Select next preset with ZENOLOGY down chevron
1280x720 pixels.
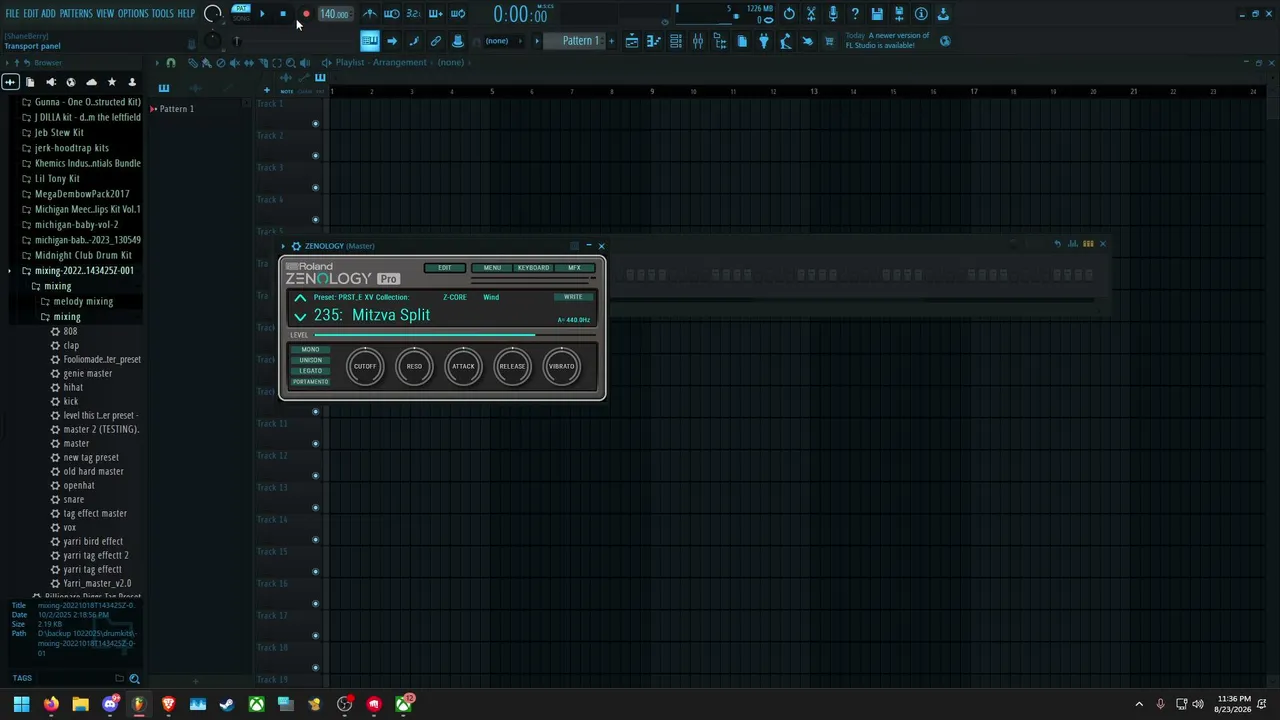click(x=300, y=316)
